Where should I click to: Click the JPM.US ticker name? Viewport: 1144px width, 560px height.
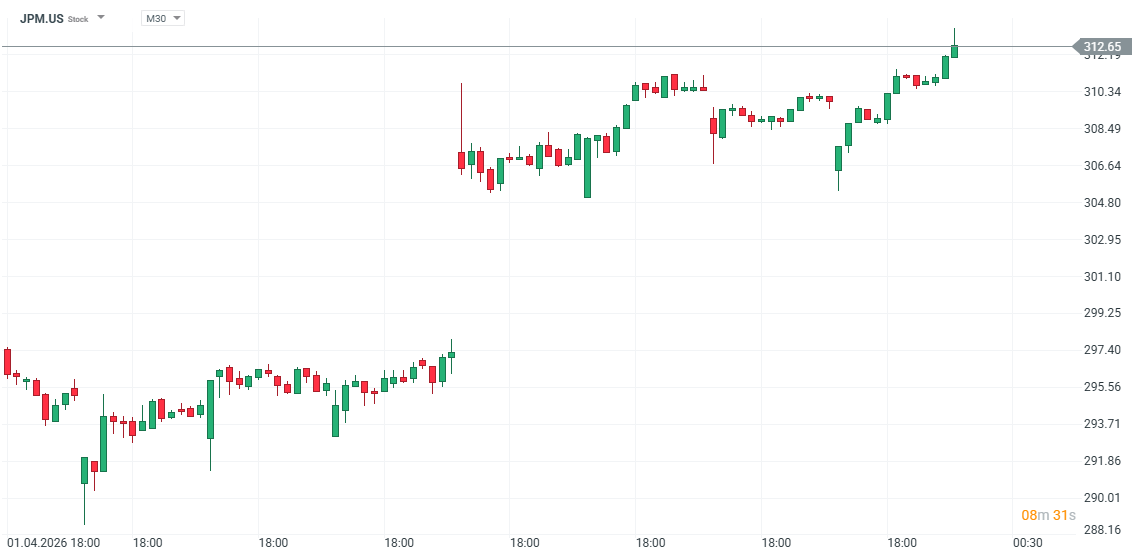pos(41,18)
